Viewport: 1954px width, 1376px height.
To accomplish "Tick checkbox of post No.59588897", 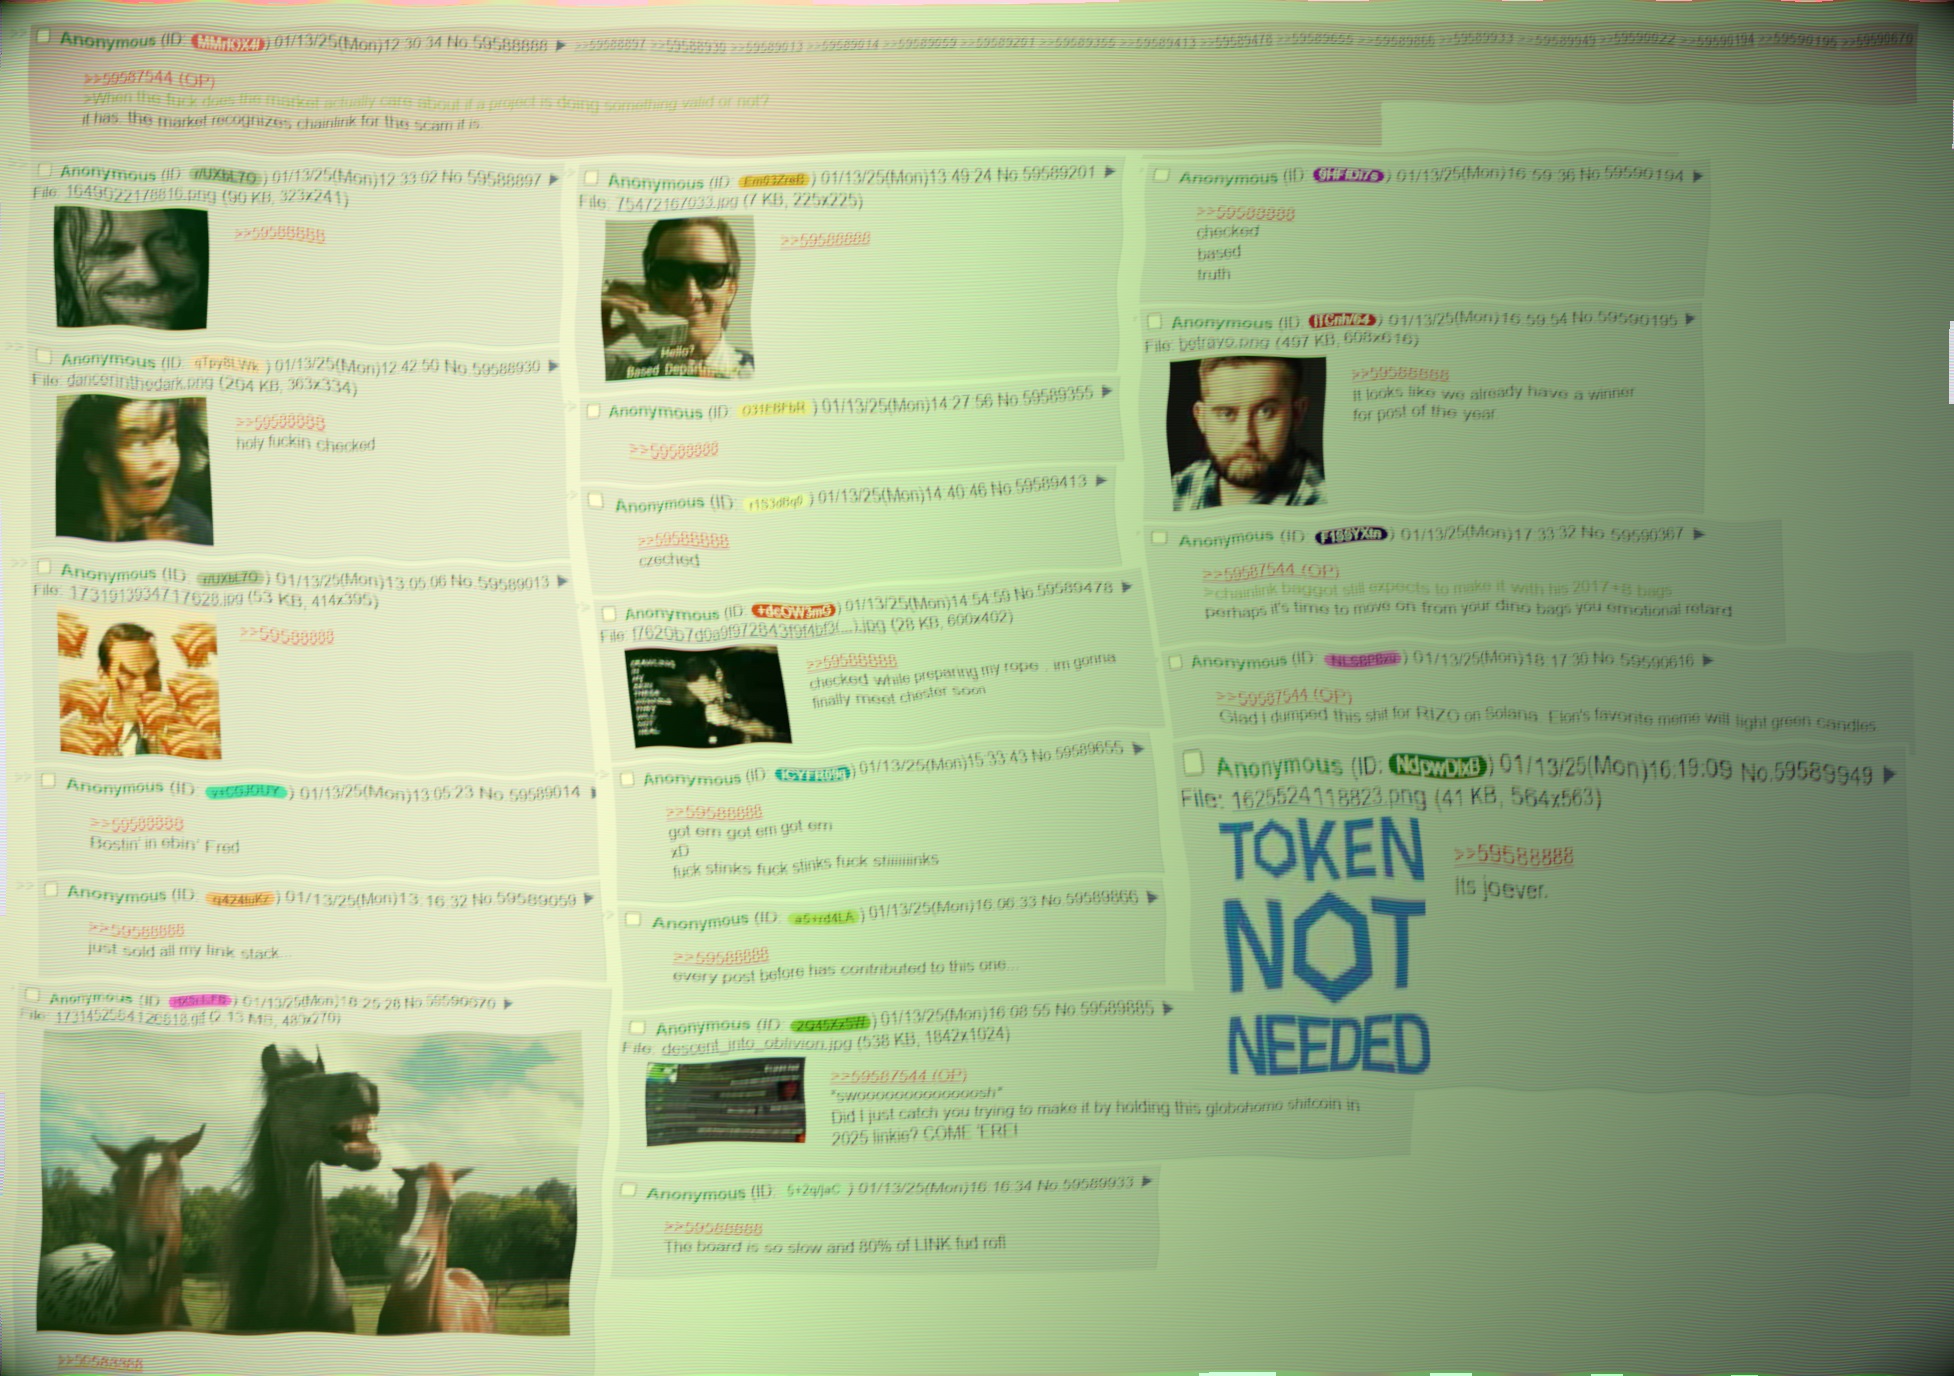I will (44, 170).
